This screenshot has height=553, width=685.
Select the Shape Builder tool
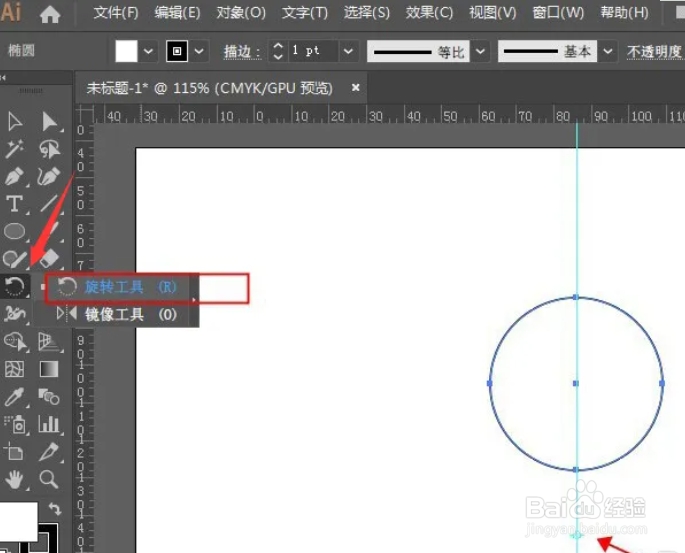click(x=15, y=342)
